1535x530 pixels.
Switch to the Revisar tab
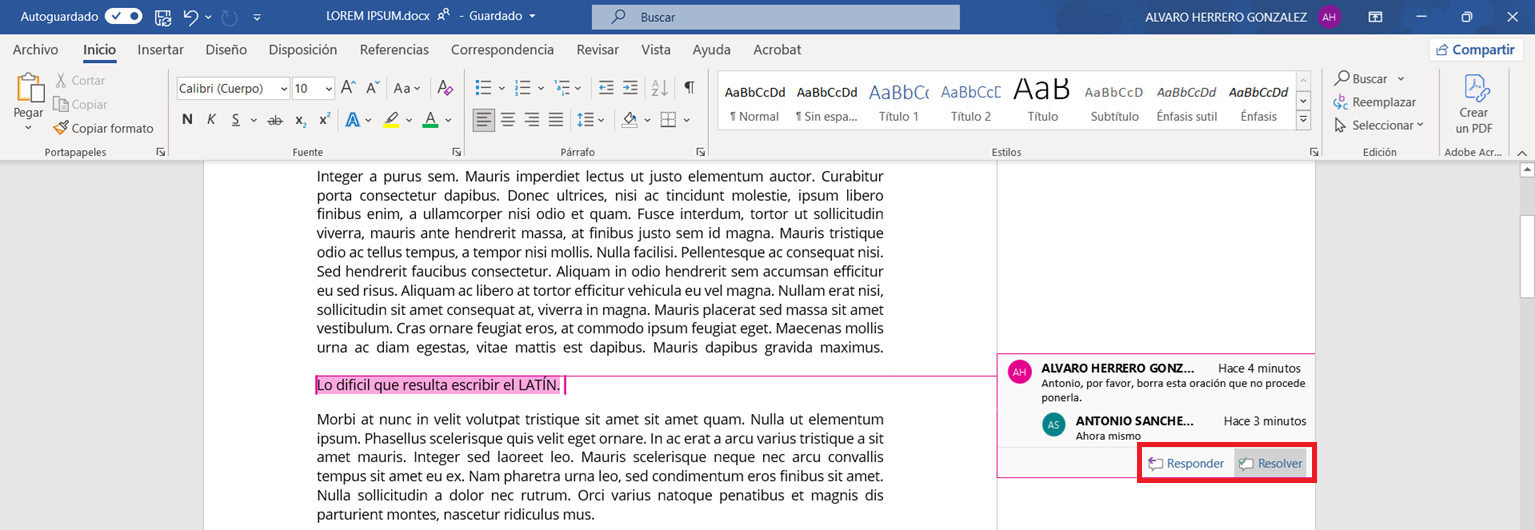[598, 49]
